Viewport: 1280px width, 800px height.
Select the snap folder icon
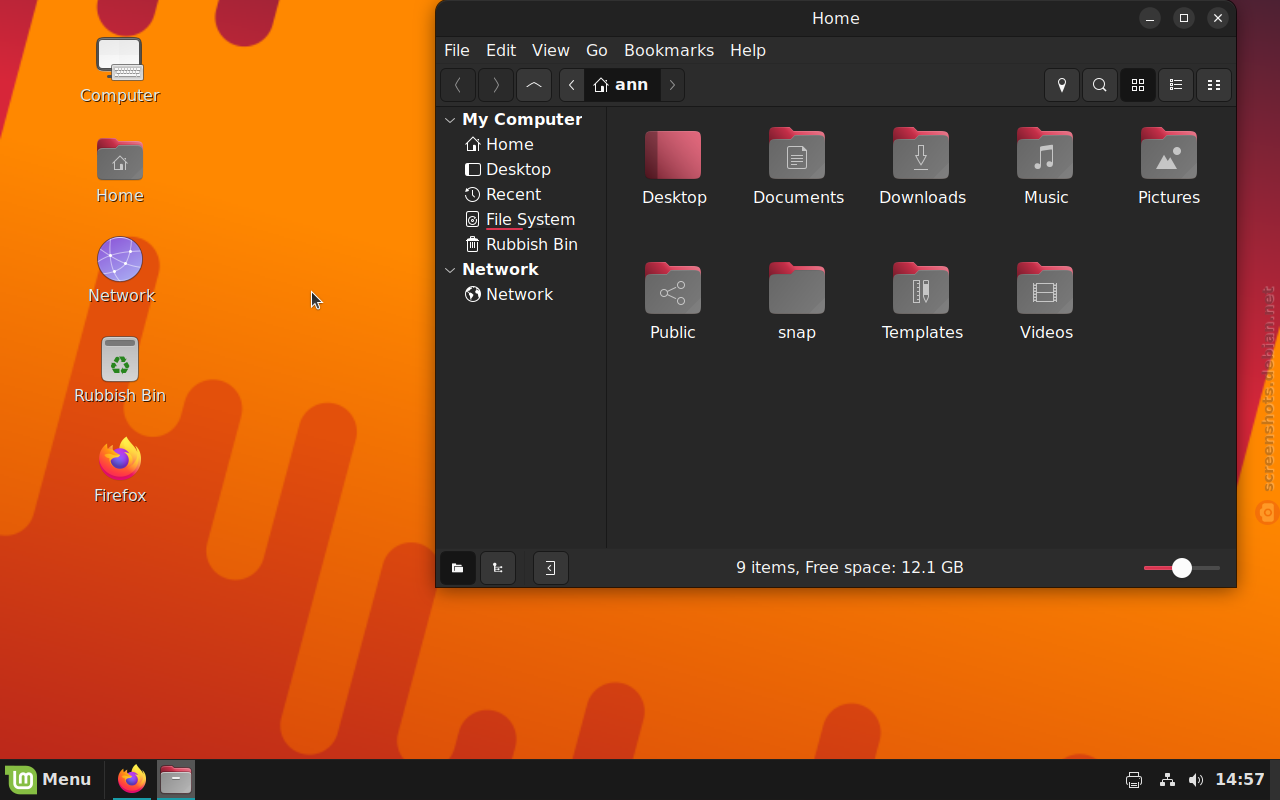click(x=797, y=289)
